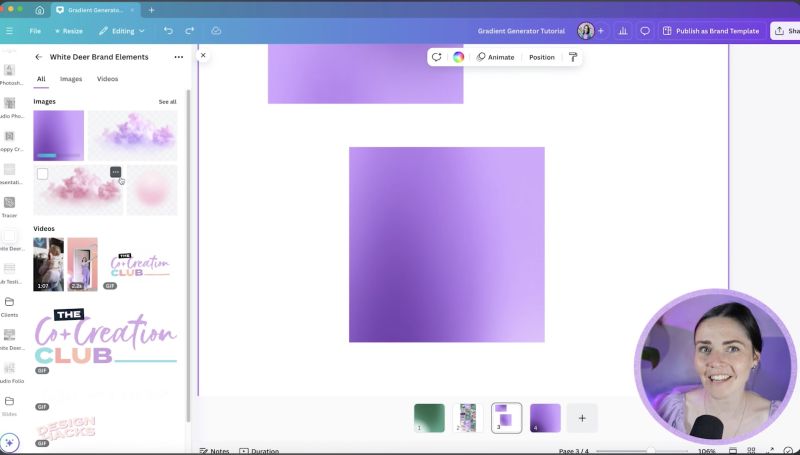800x455 pixels.
Task: Add a new page with plus
Action: (582, 418)
